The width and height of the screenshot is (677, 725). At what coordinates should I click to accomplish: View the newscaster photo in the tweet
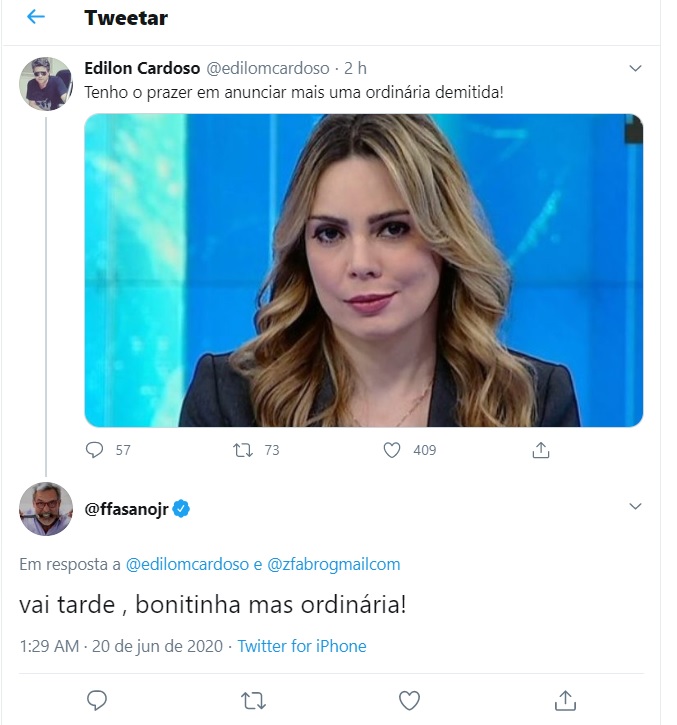point(363,270)
